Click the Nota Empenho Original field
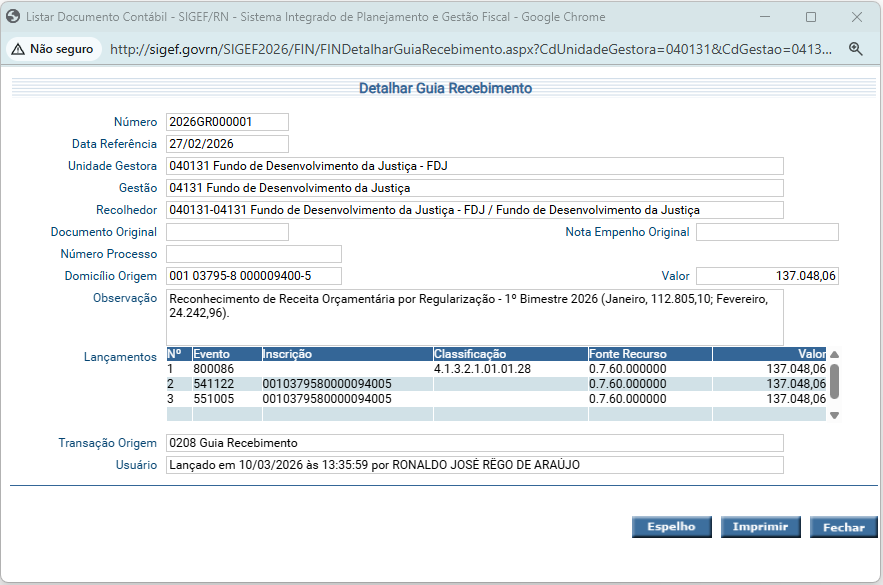This screenshot has height=585, width=883. 766,232
